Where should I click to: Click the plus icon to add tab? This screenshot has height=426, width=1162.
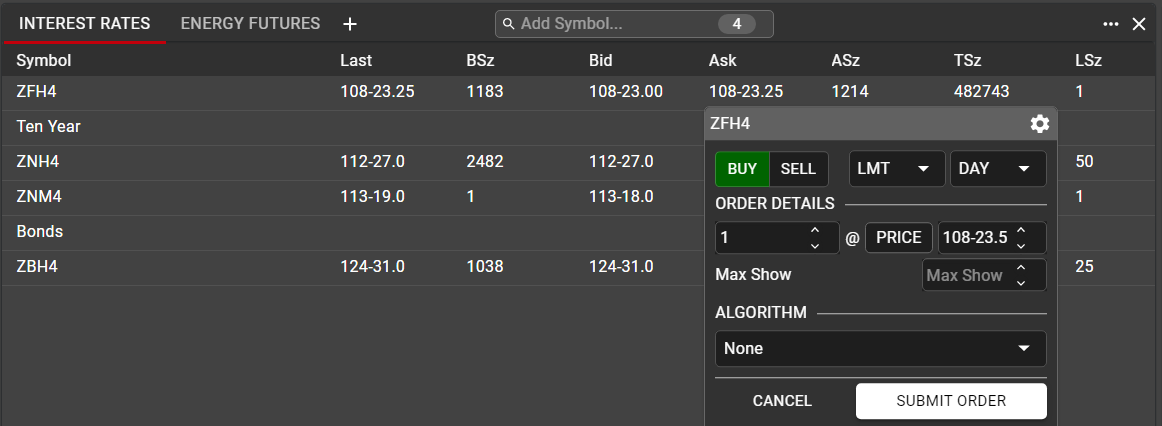349,24
